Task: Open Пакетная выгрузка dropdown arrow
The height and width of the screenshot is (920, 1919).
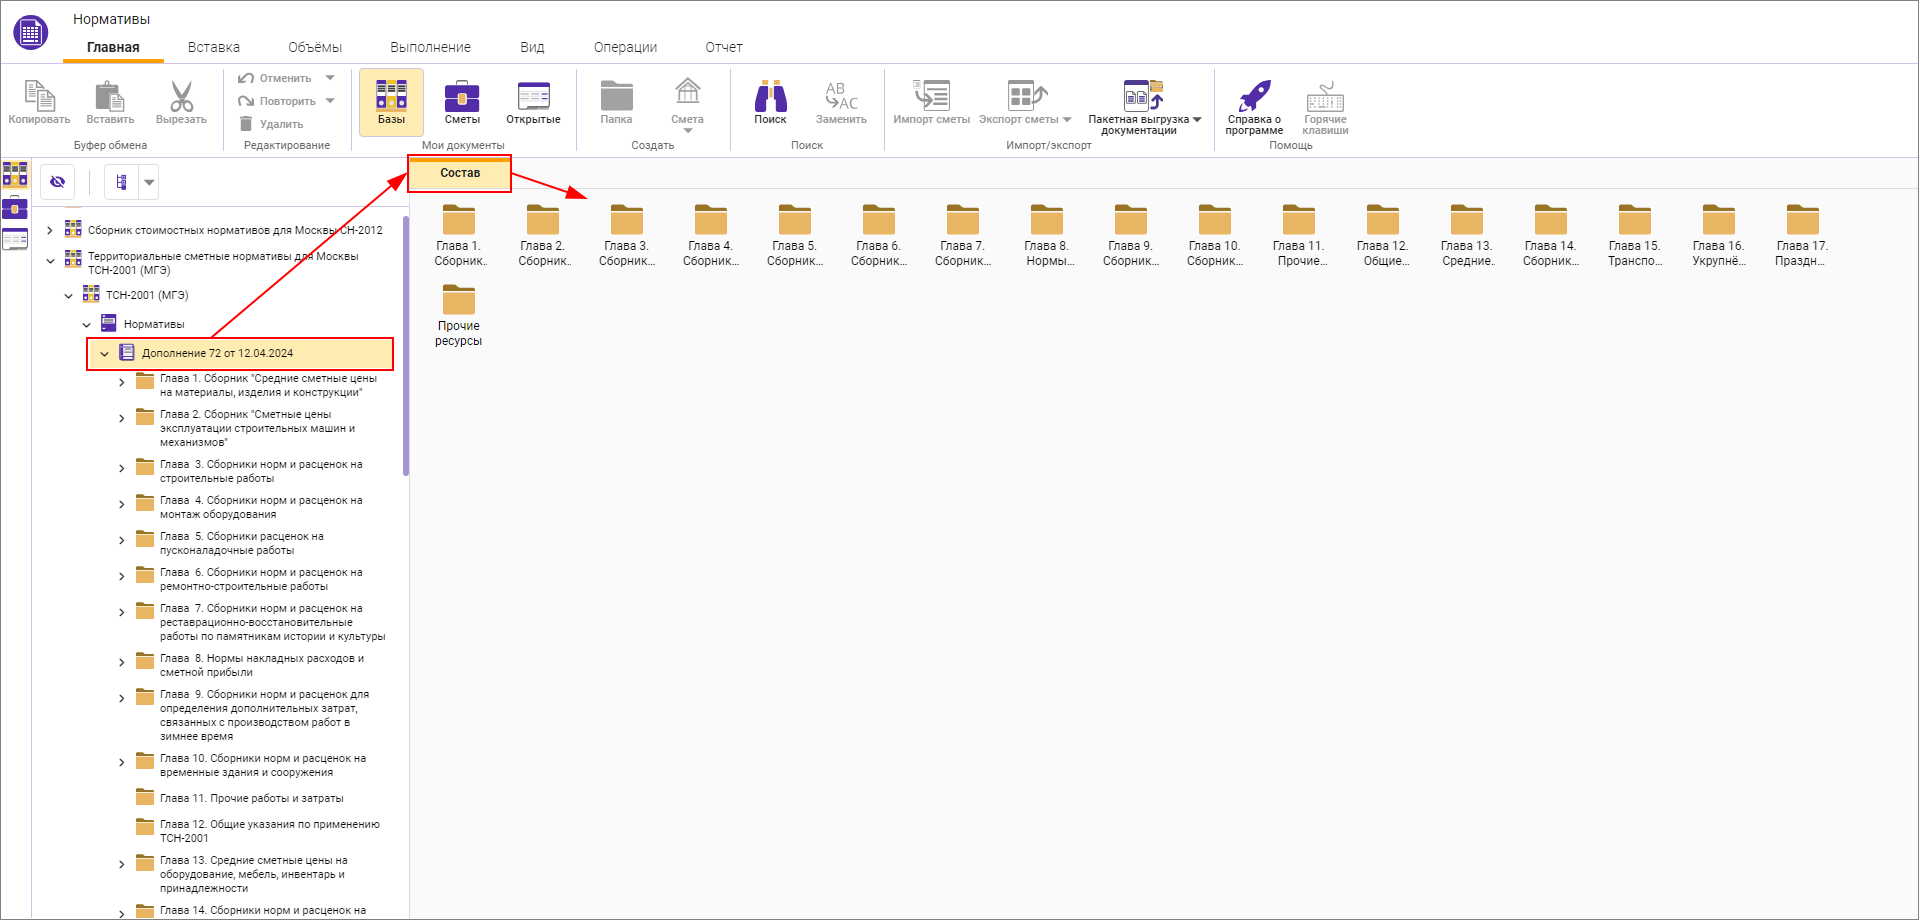Action: pos(1197,120)
